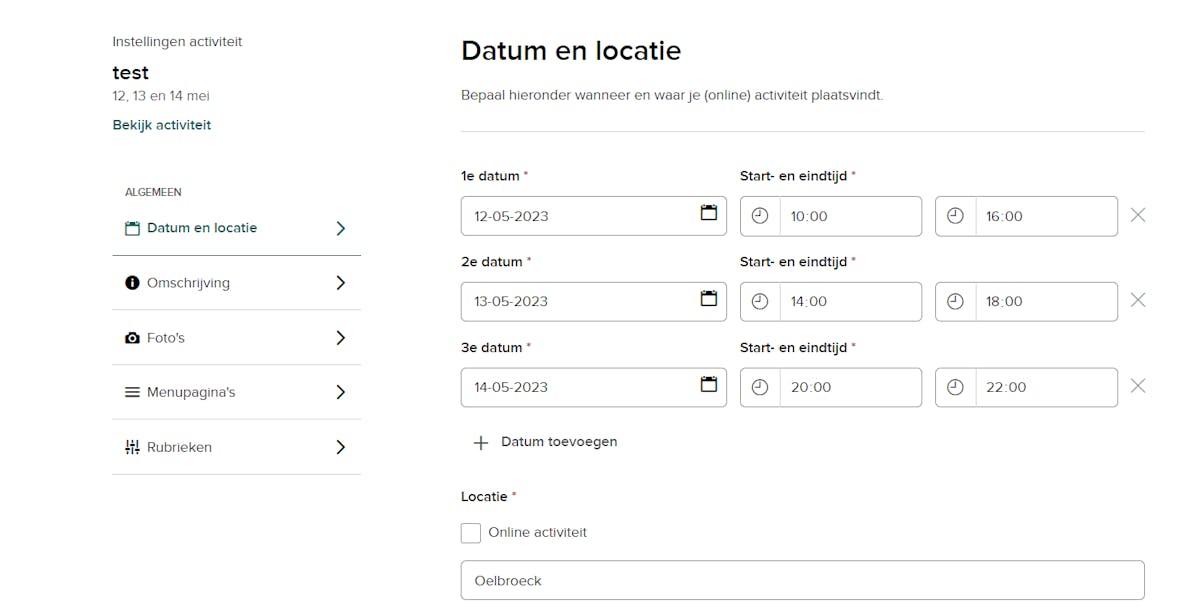Open calendar picker for 1e datum
The height and width of the screenshot is (613, 1200).
pos(708,213)
